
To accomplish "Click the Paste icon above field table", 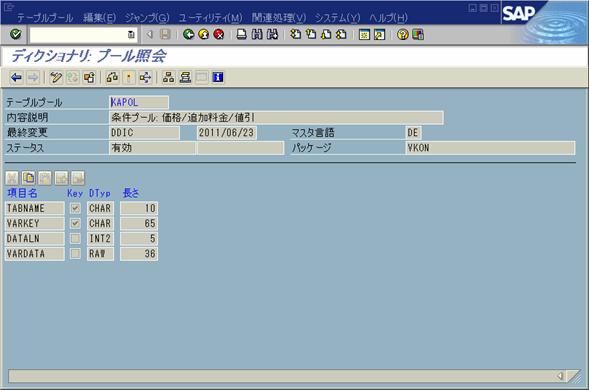I will [x=45, y=178].
